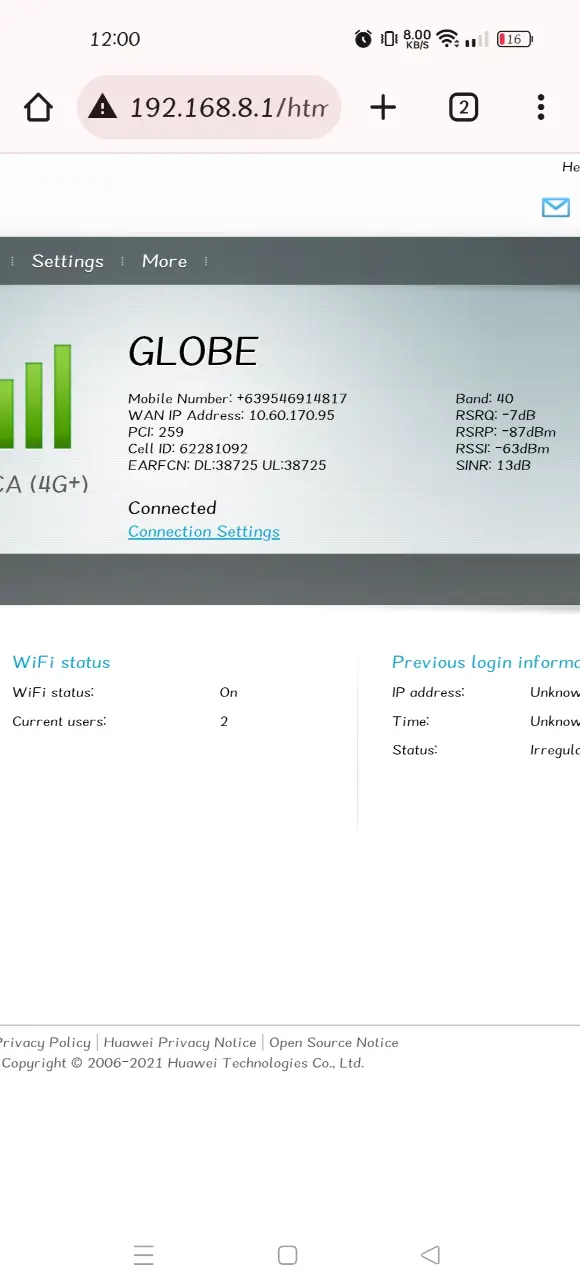Image resolution: width=580 pixels, height=1280 pixels.
Task: Tap Android back navigation button
Action: (431, 1255)
